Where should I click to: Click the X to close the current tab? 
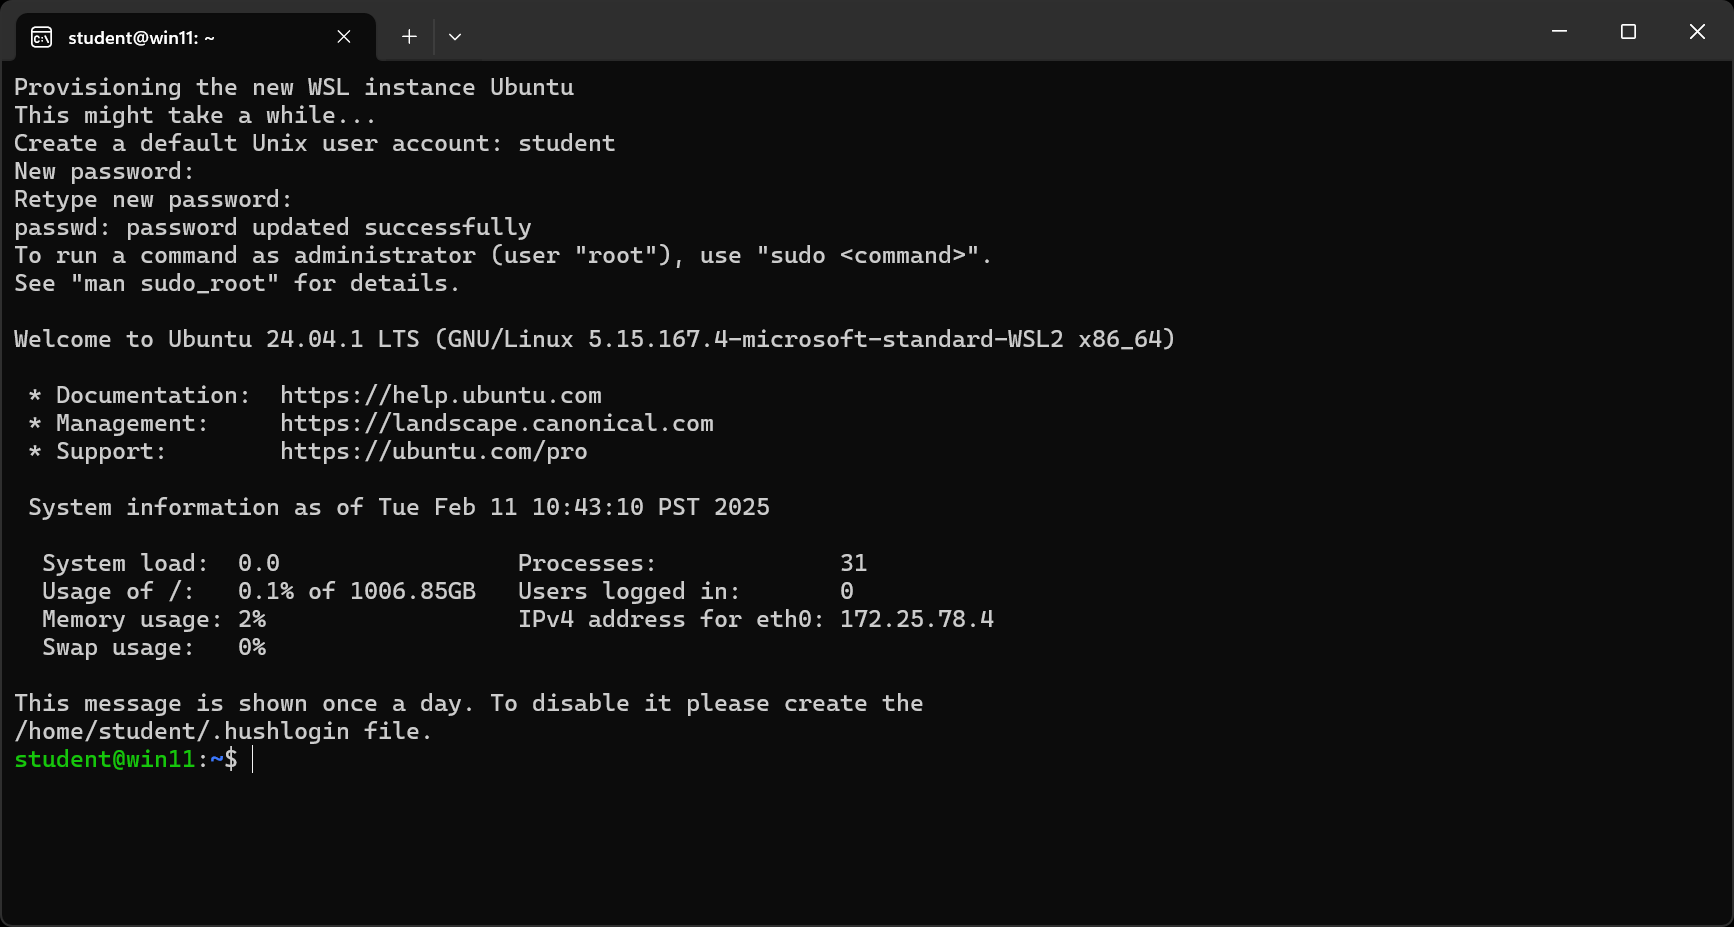point(344,36)
